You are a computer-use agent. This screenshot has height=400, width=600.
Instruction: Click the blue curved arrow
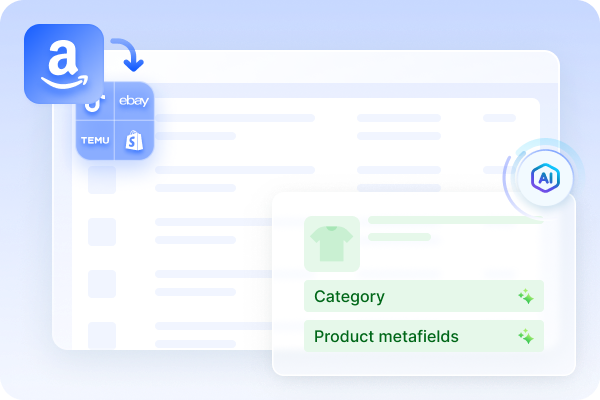pyautogui.click(x=128, y=55)
